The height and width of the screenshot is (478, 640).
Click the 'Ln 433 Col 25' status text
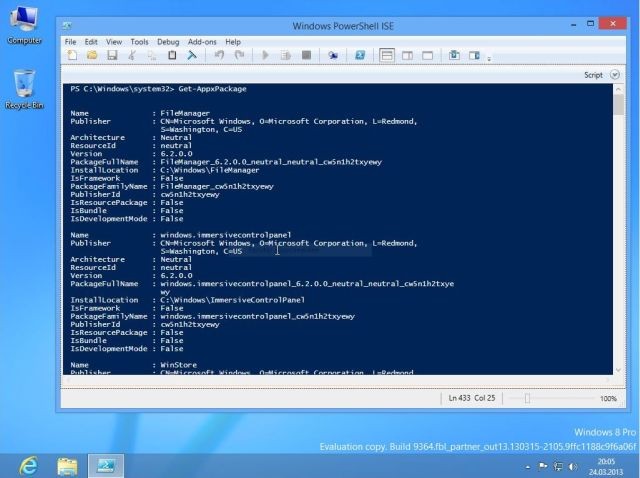[x=471, y=398]
